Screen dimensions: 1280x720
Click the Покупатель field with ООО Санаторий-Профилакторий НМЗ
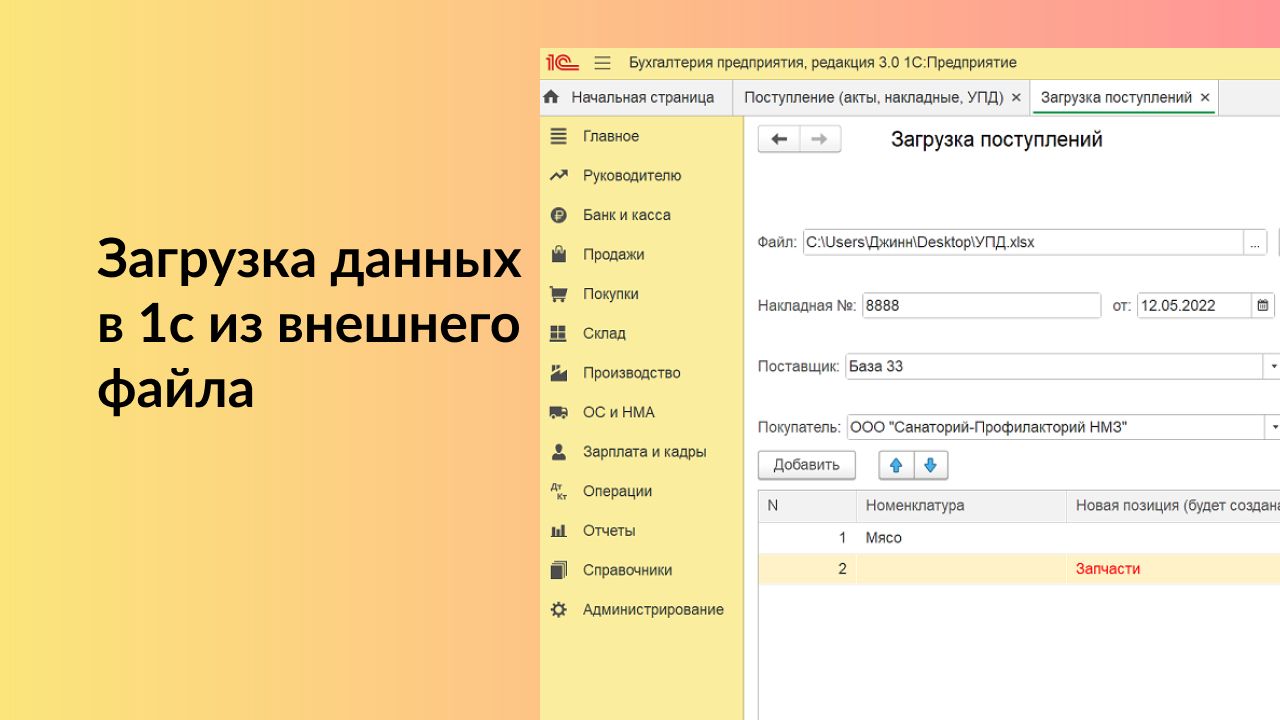coord(1056,427)
